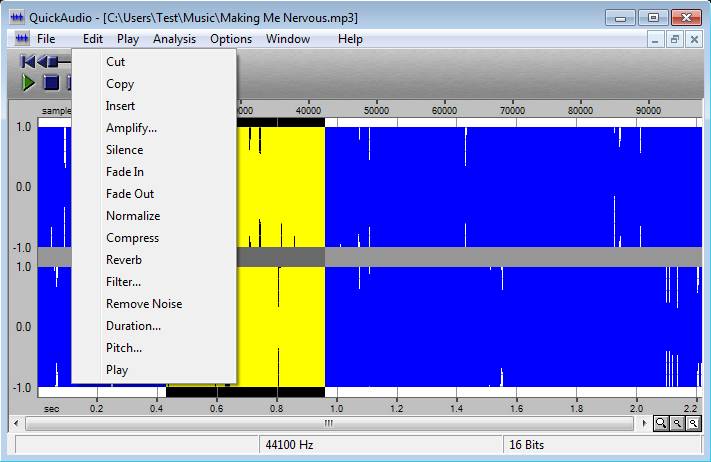
Task: Click the middle small magnifier zoom icon
Action: (677, 424)
